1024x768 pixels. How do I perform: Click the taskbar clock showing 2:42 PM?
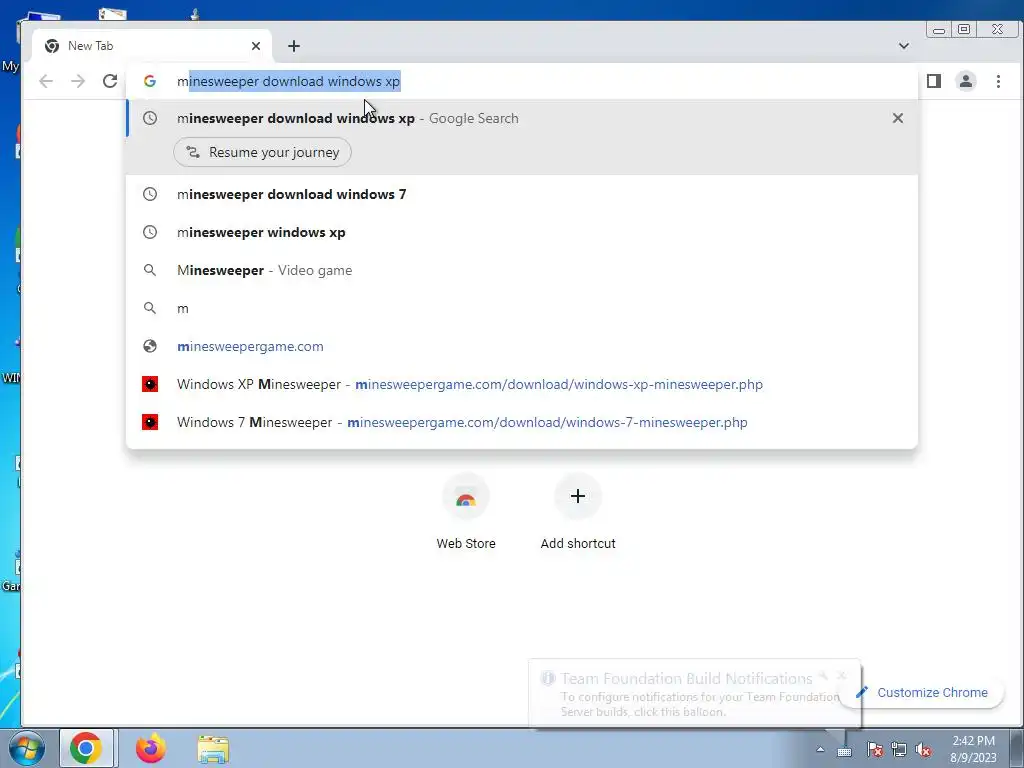coord(973,749)
